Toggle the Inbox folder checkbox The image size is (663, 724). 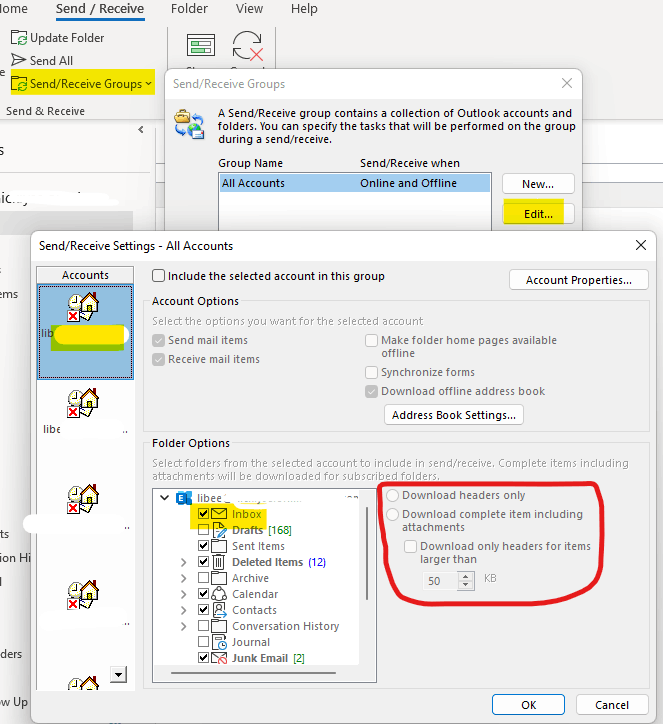click(203, 513)
